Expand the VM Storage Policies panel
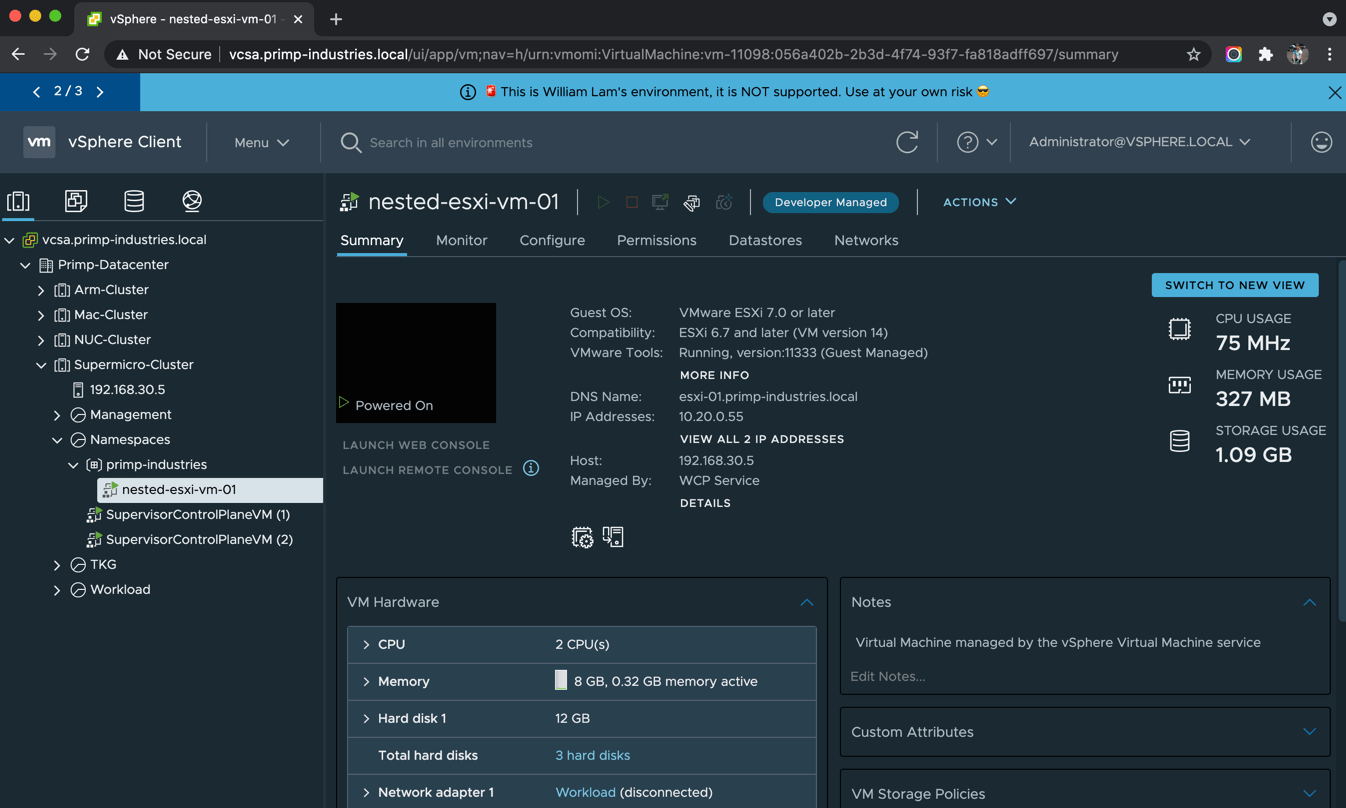Viewport: 1346px width, 808px height. [1309, 794]
